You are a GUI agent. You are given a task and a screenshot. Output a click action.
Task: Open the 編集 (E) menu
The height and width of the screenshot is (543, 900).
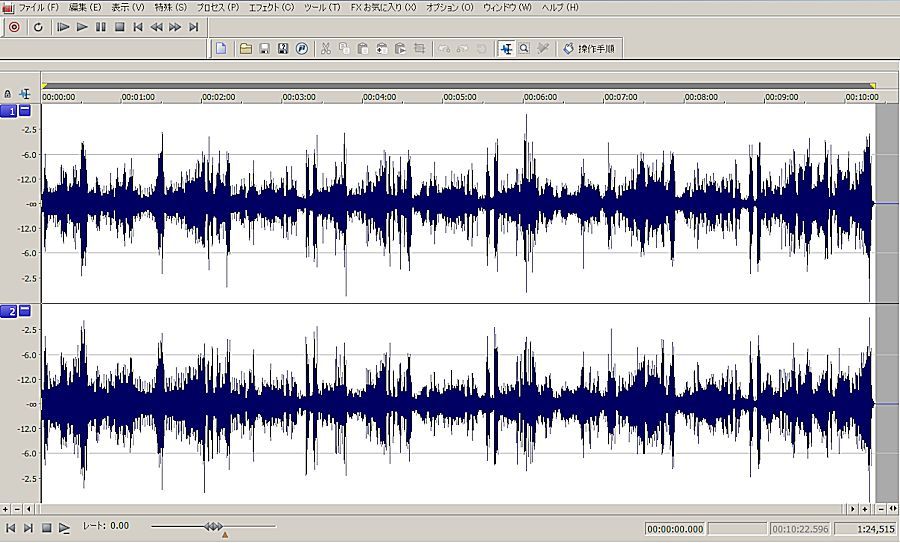[x=85, y=7]
